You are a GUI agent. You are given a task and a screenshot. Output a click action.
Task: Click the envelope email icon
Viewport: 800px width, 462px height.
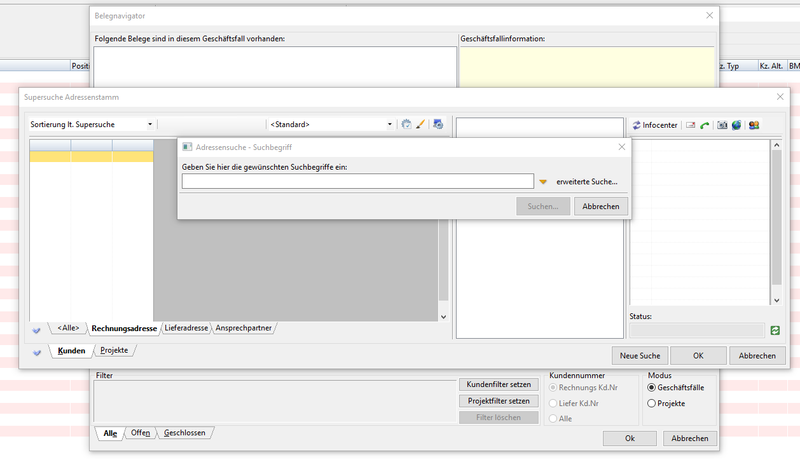(x=690, y=125)
